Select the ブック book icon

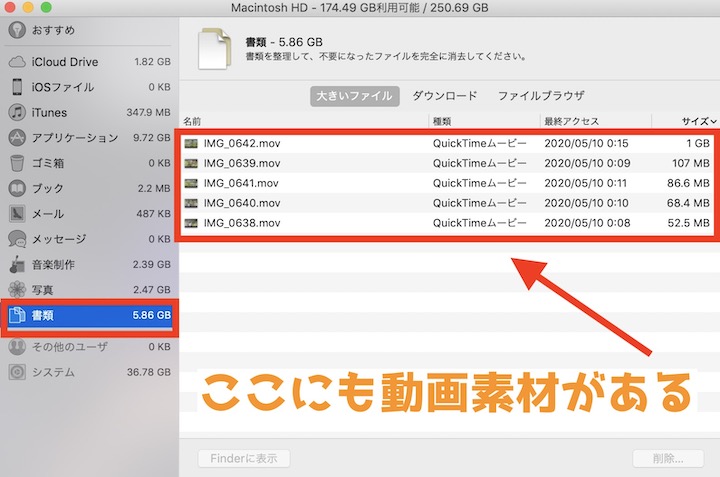17,188
